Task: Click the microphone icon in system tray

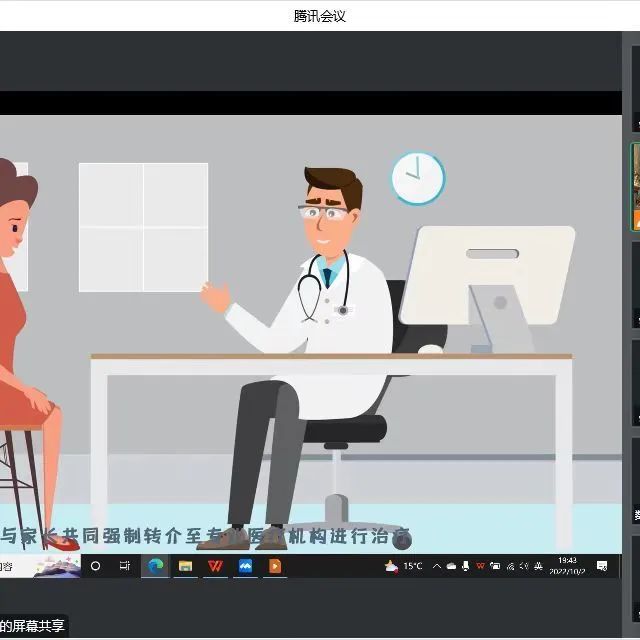Action: 466,566
